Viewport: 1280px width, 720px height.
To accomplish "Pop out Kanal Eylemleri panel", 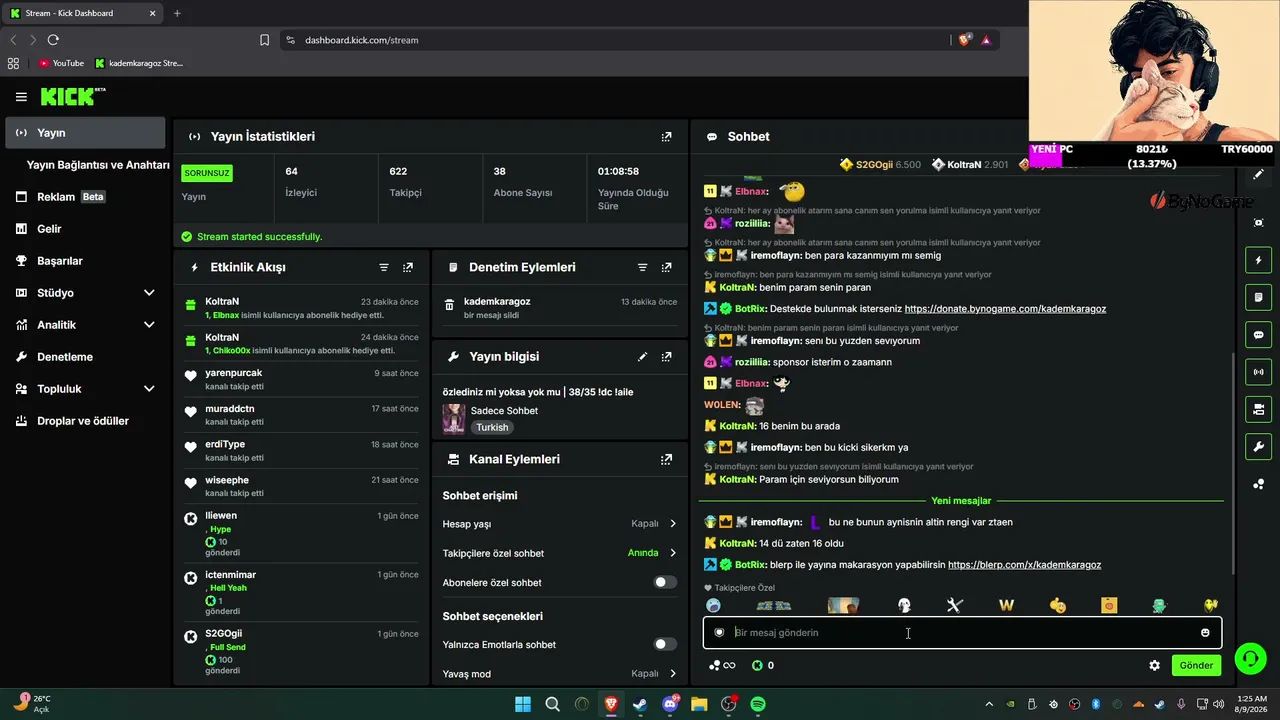I will point(667,460).
